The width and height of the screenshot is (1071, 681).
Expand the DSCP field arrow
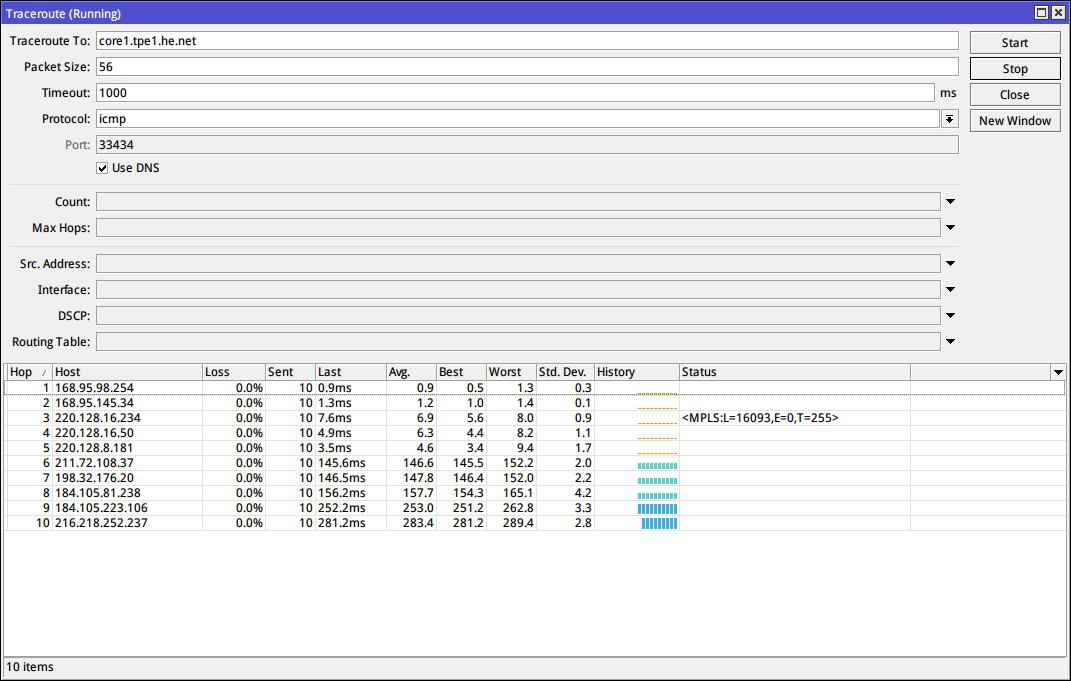[950, 316]
